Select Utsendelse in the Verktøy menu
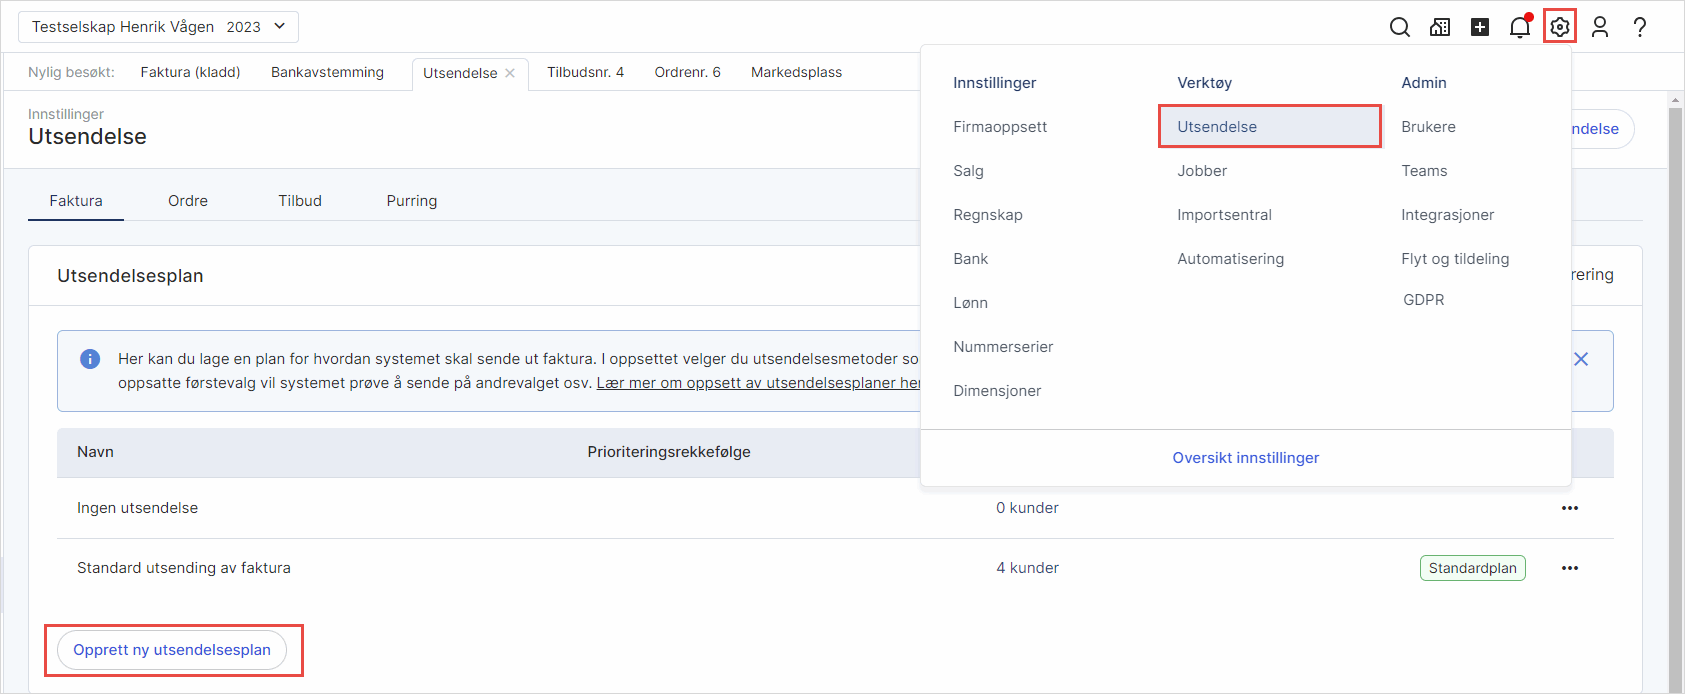The image size is (1685, 694). (x=1217, y=127)
